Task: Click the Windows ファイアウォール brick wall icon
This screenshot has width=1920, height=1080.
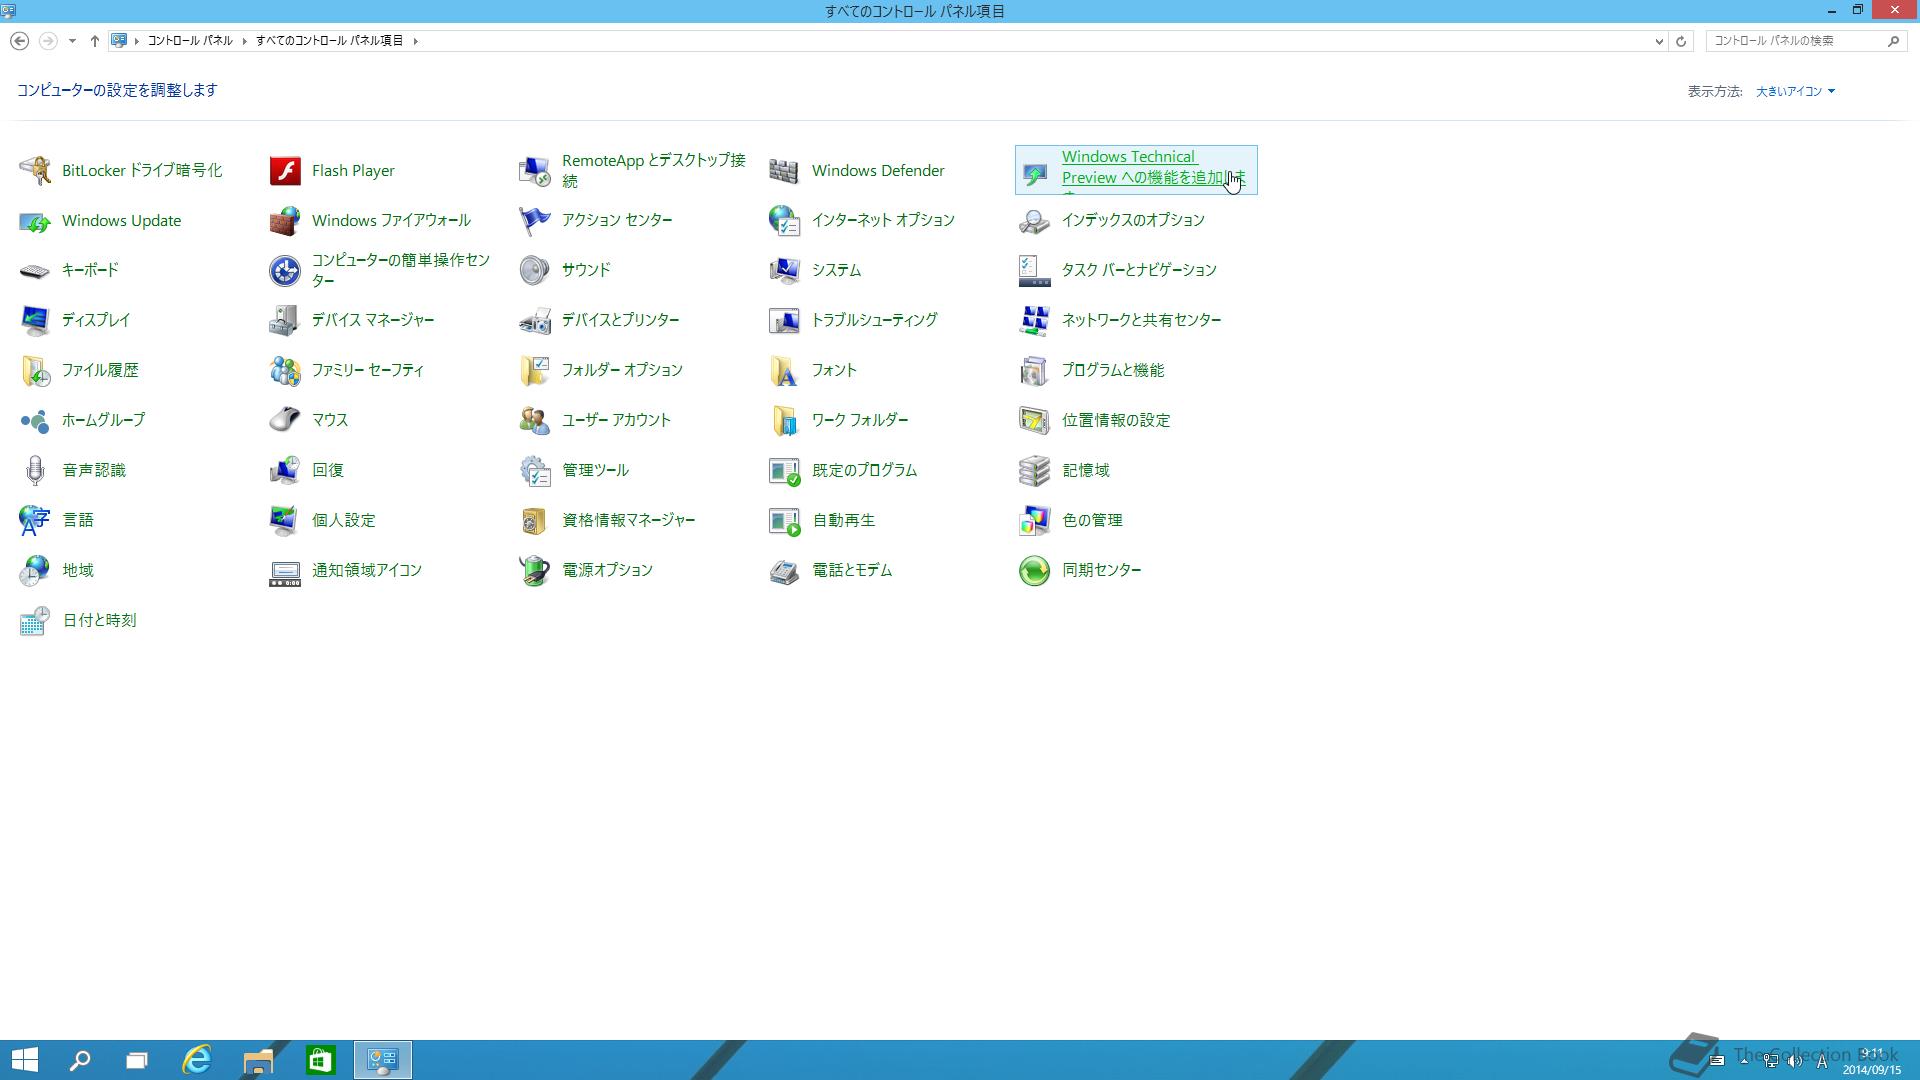Action: [285, 220]
